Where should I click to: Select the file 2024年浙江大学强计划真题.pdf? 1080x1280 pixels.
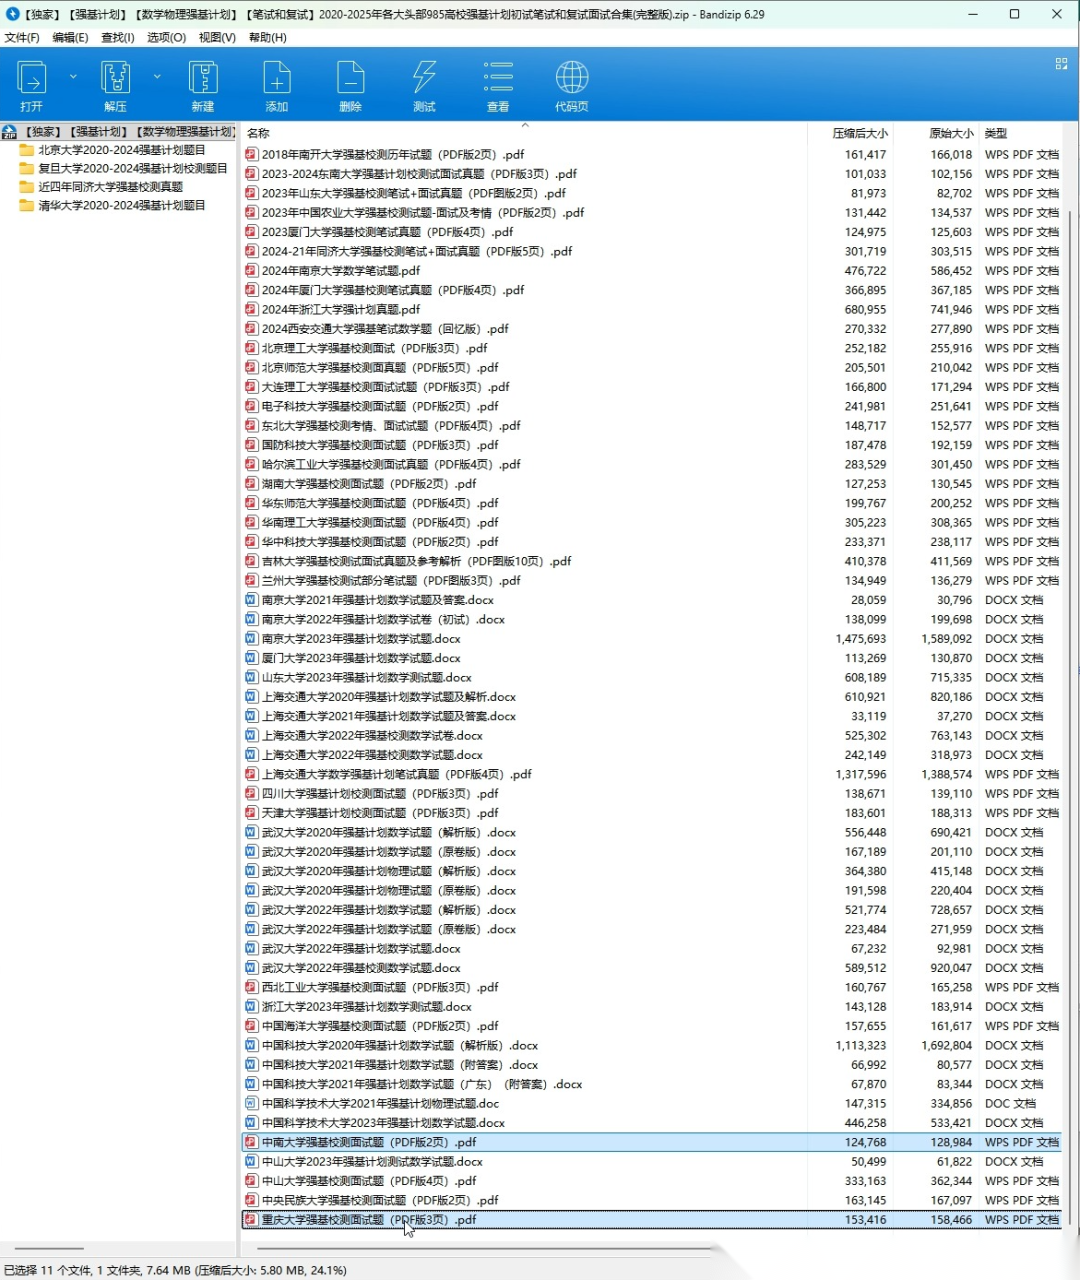(340, 310)
